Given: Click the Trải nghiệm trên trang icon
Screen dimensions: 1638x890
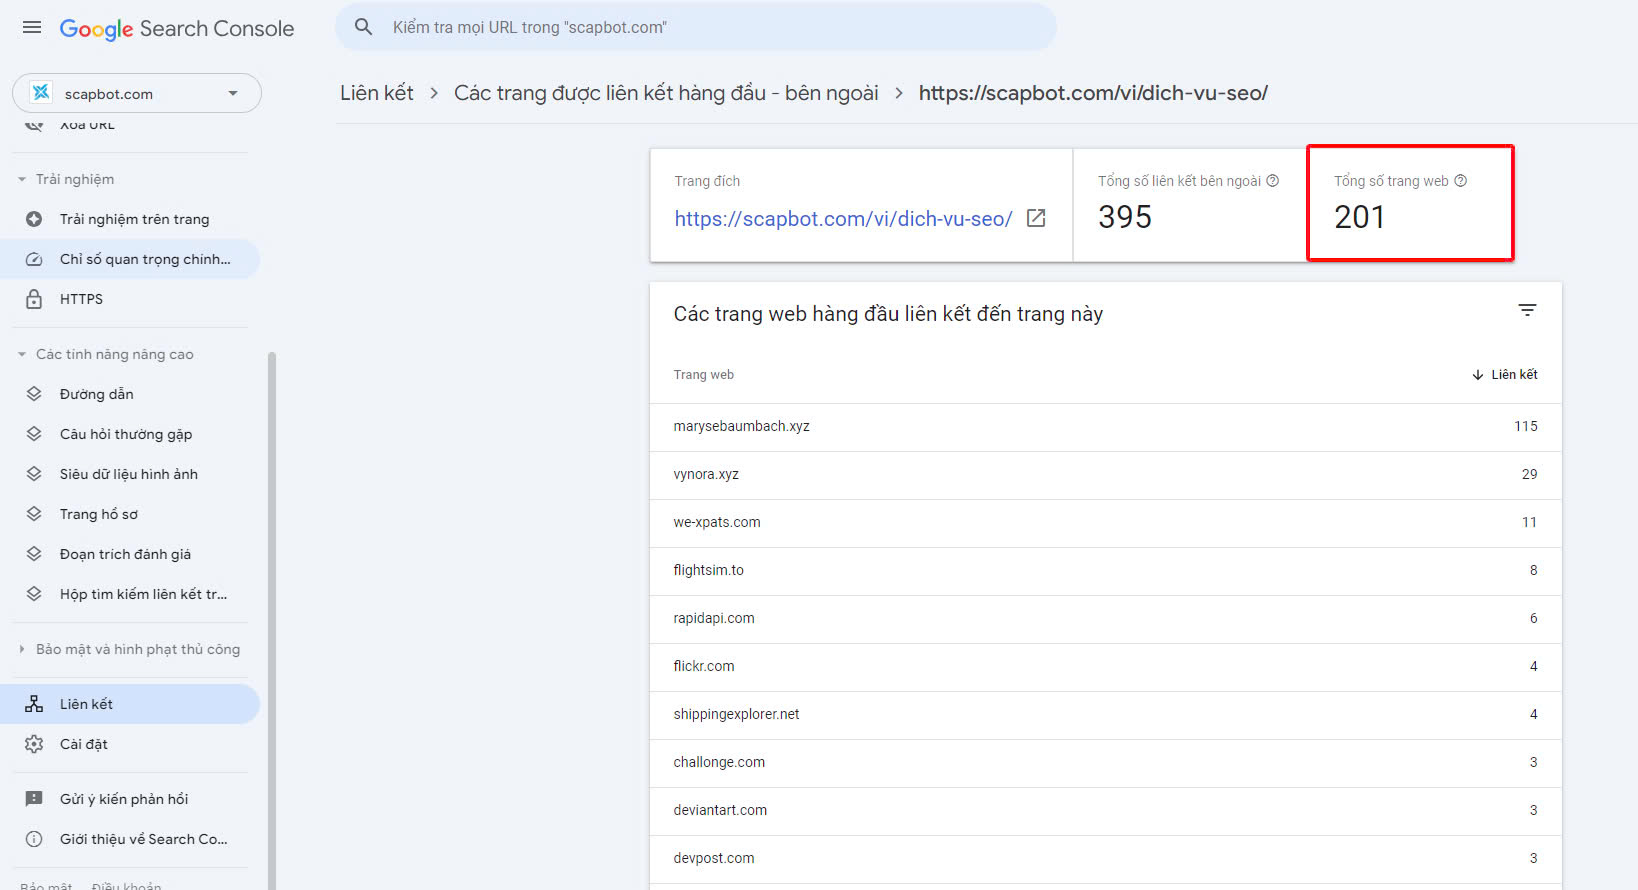Looking at the screenshot, I should (34, 219).
